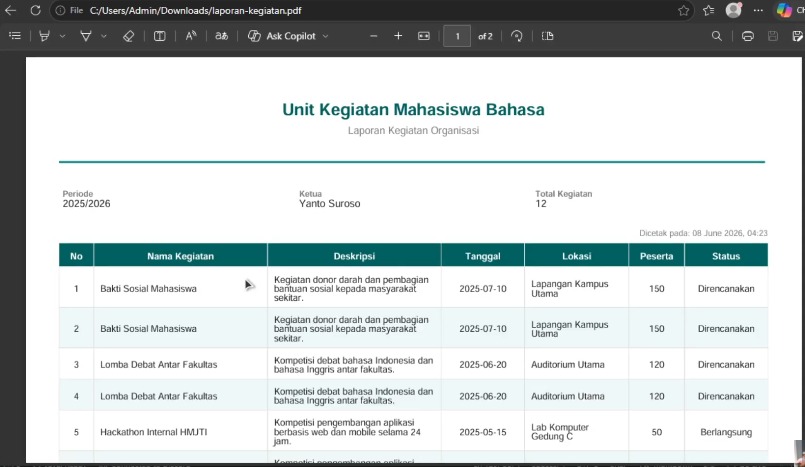This screenshot has height=467, width=805.
Task: Open browser Settings and more menu
Action: [758, 10]
